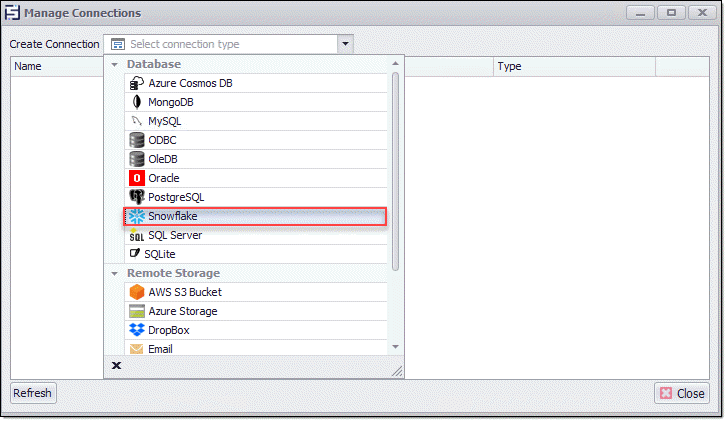Select the AWS S3 Bucket icon
Image resolution: width=727 pixels, height=422 pixels.
(x=137, y=292)
